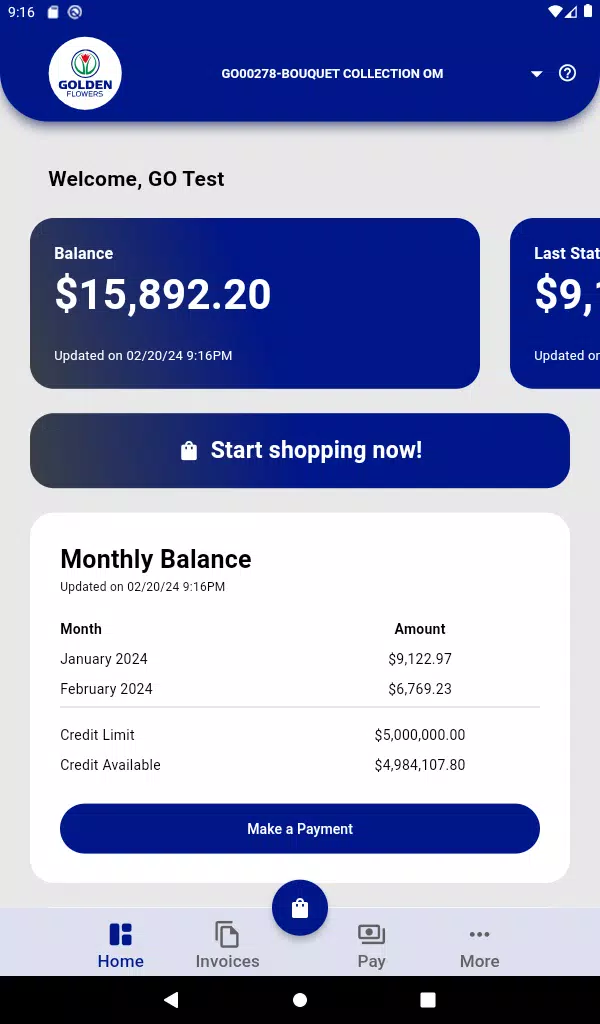Expand the account selector dropdown arrow
The image size is (600, 1024).
pyautogui.click(x=537, y=74)
